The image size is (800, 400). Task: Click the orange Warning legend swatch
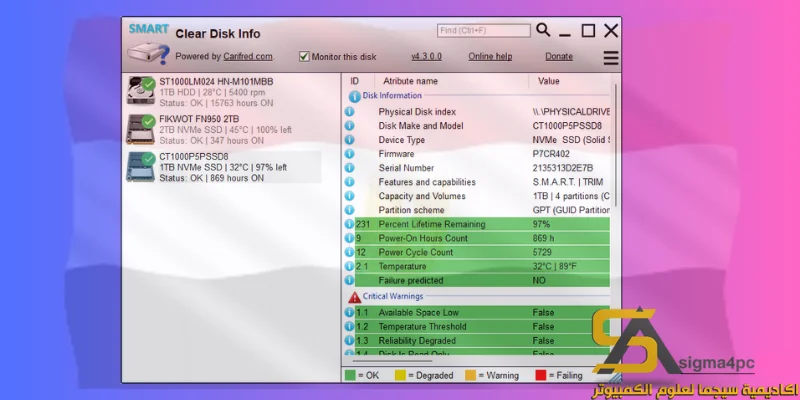point(470,375)
